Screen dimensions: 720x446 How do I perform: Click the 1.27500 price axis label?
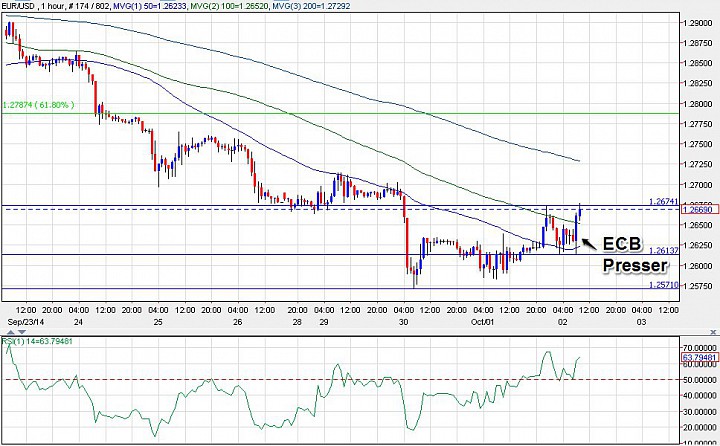tap(698, 144)
